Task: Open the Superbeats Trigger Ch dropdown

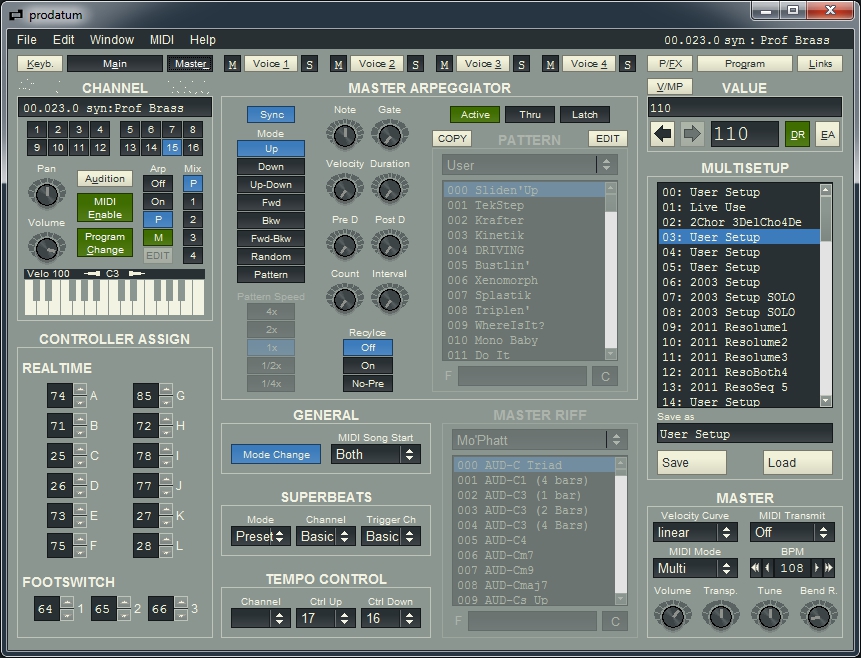Action: coord(390,536)
